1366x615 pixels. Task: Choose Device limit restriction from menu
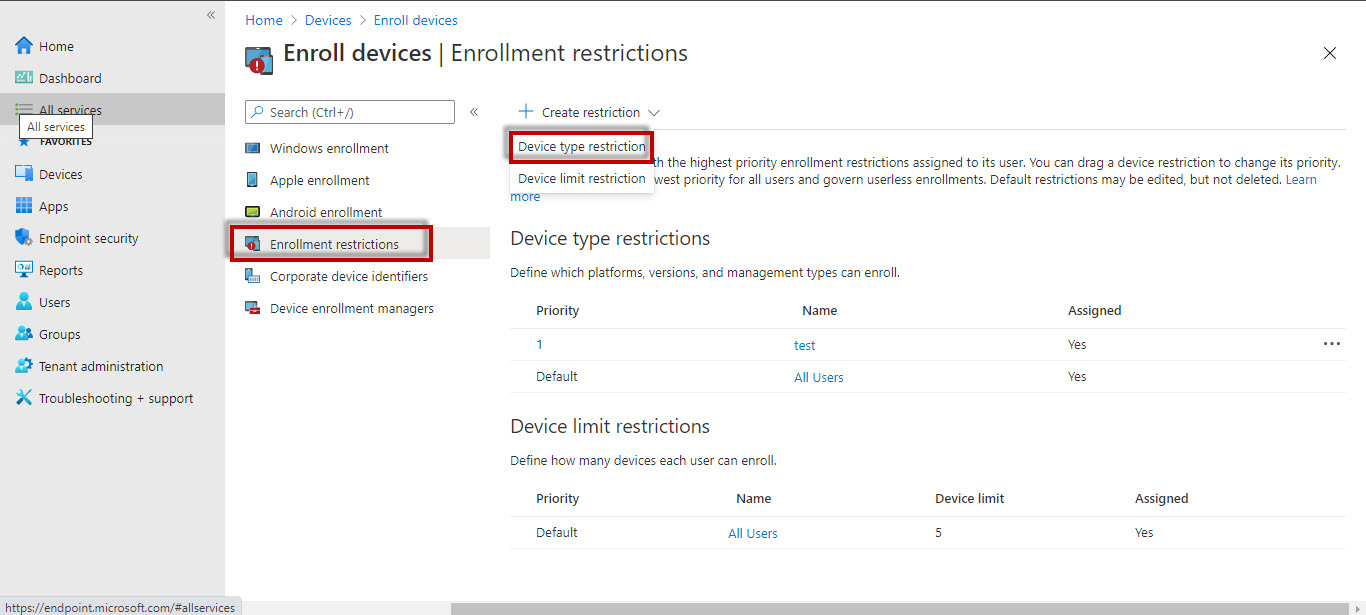tap(581, 178)
